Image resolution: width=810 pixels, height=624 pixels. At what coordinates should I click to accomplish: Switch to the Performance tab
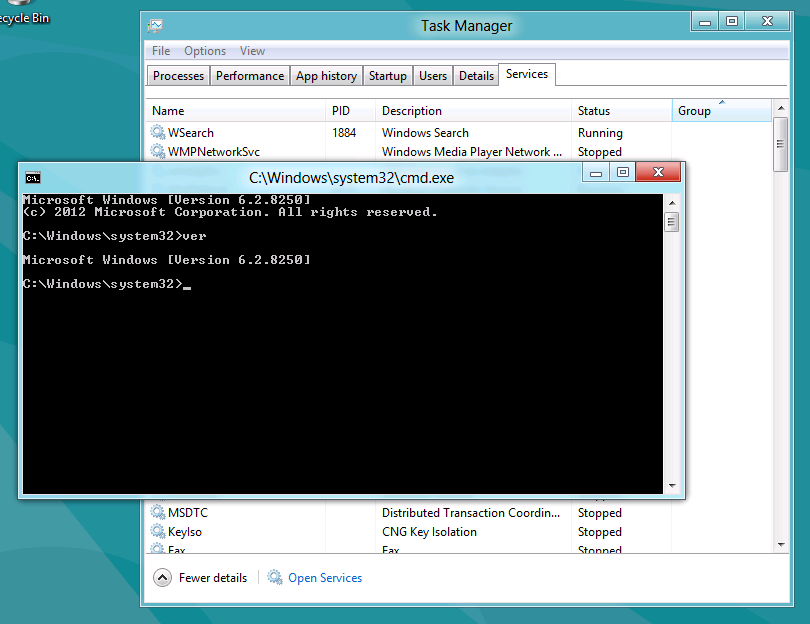tap(250, 76)
